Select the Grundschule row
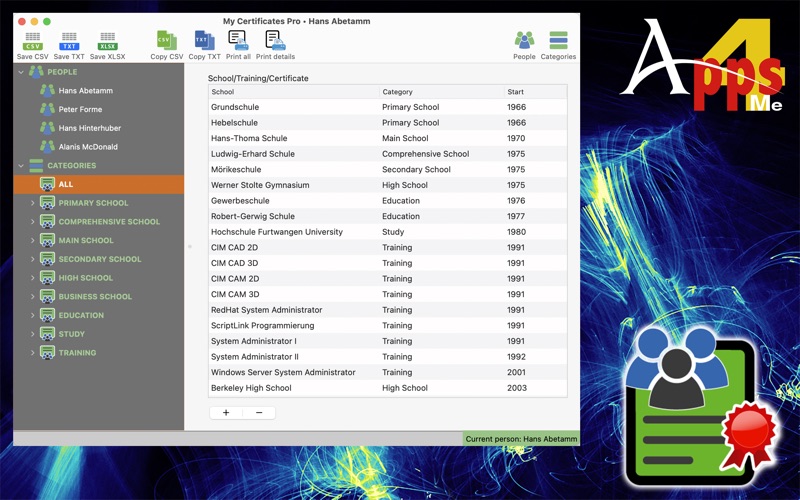The height and width of the screenshot is (500, 800). pos(388,107)
